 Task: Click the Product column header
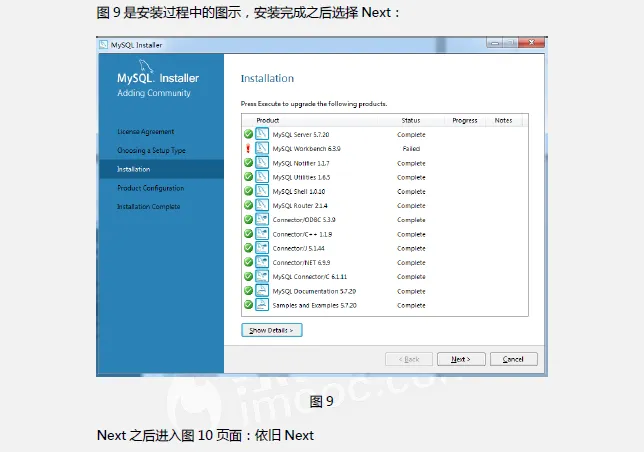click(268, 120)
